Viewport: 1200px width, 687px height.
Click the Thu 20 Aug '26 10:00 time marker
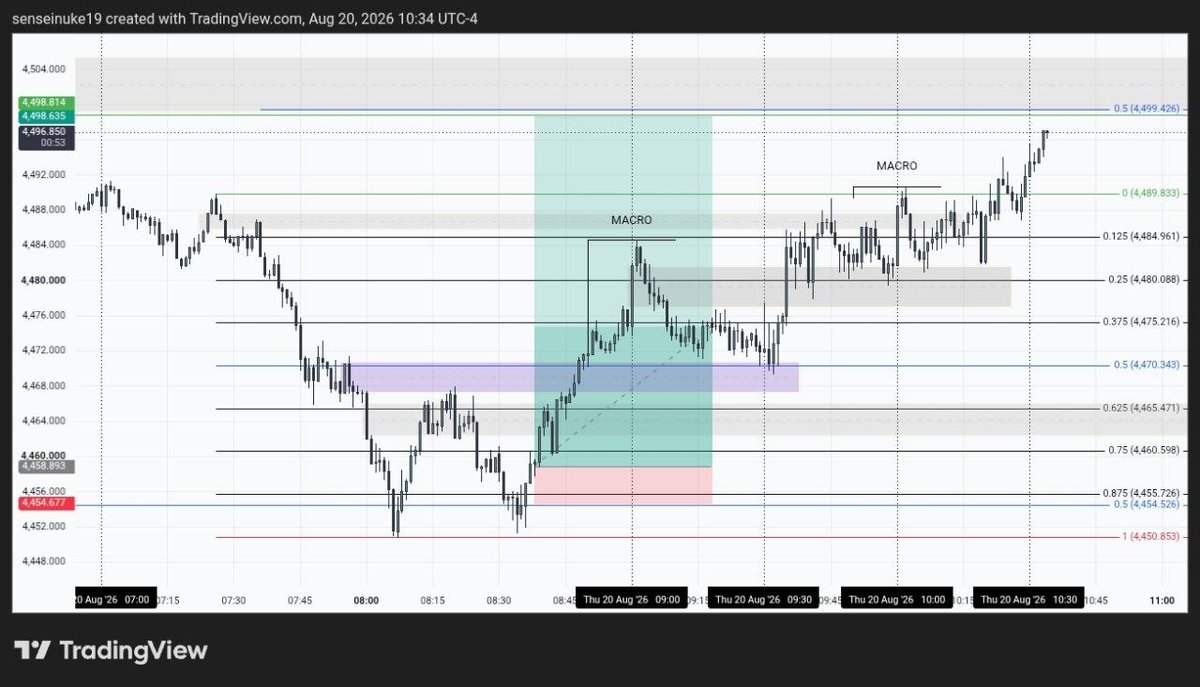pos(897,600)
